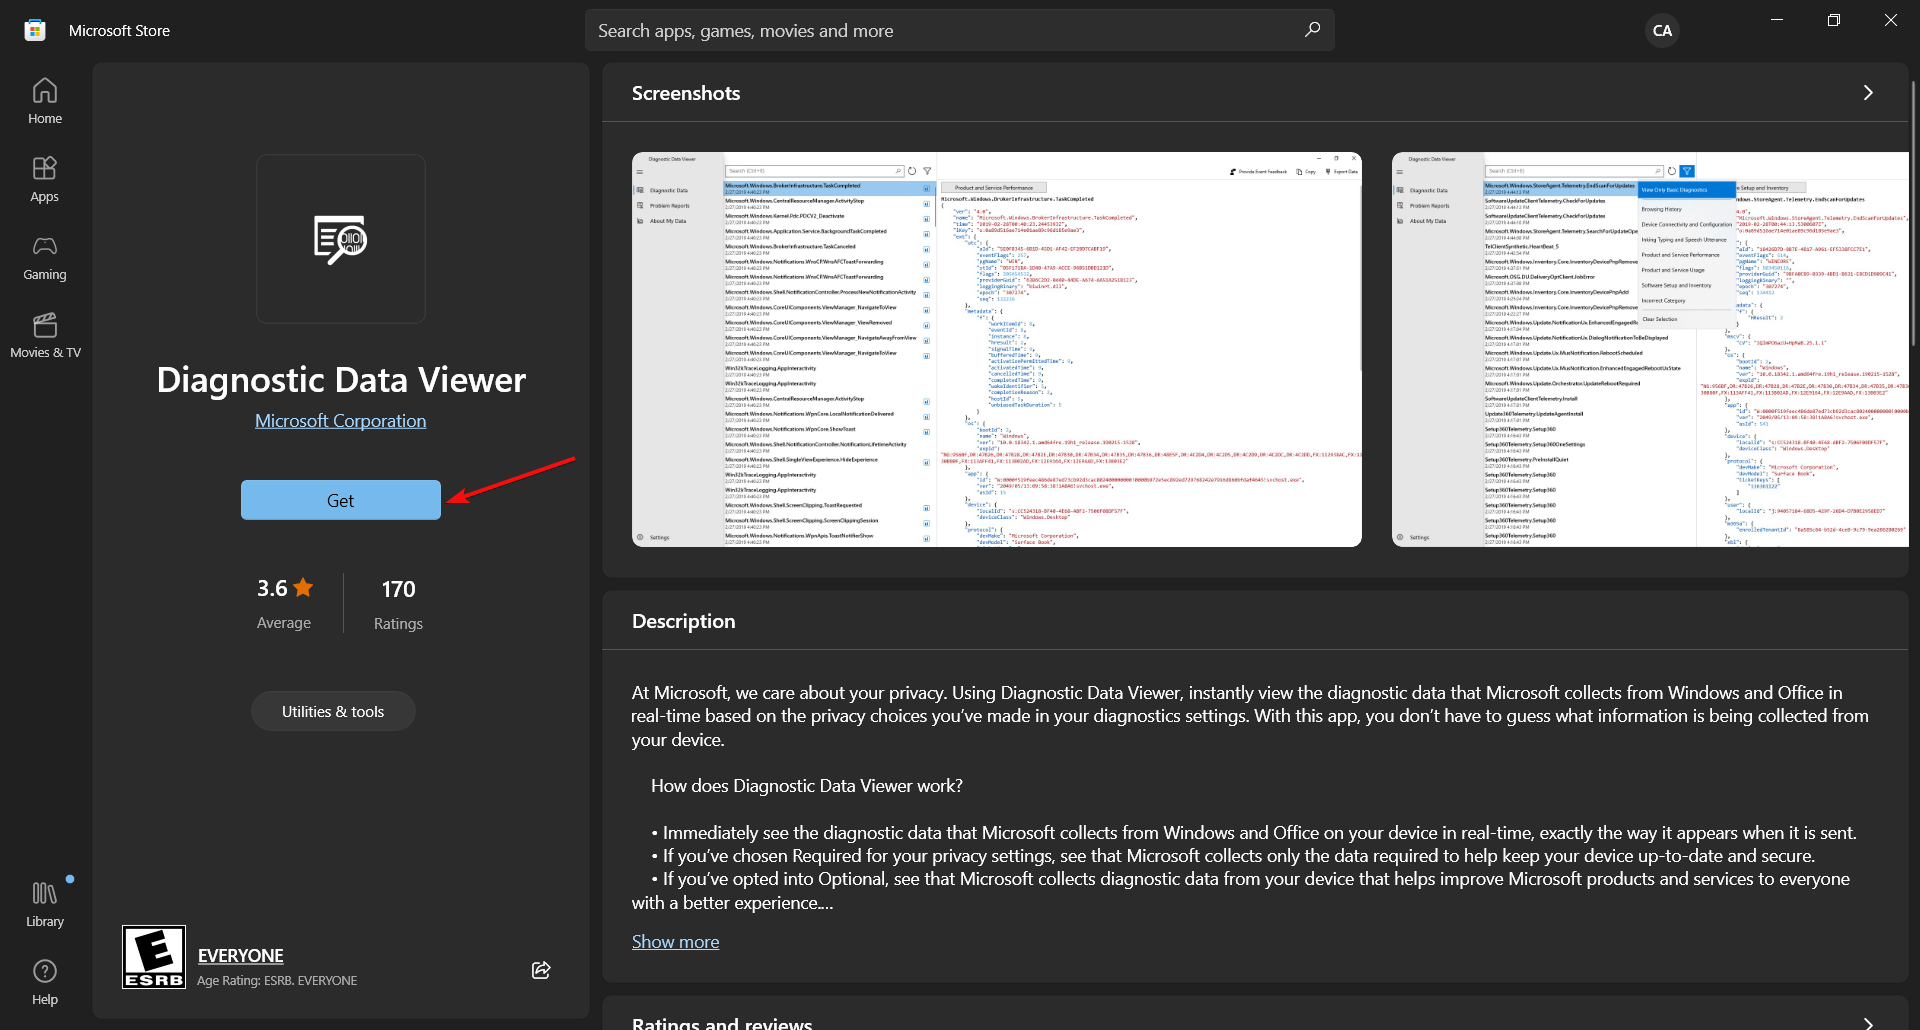Open the Home section in sidebar
1920x1030 pixels.
tap(45, 101)
